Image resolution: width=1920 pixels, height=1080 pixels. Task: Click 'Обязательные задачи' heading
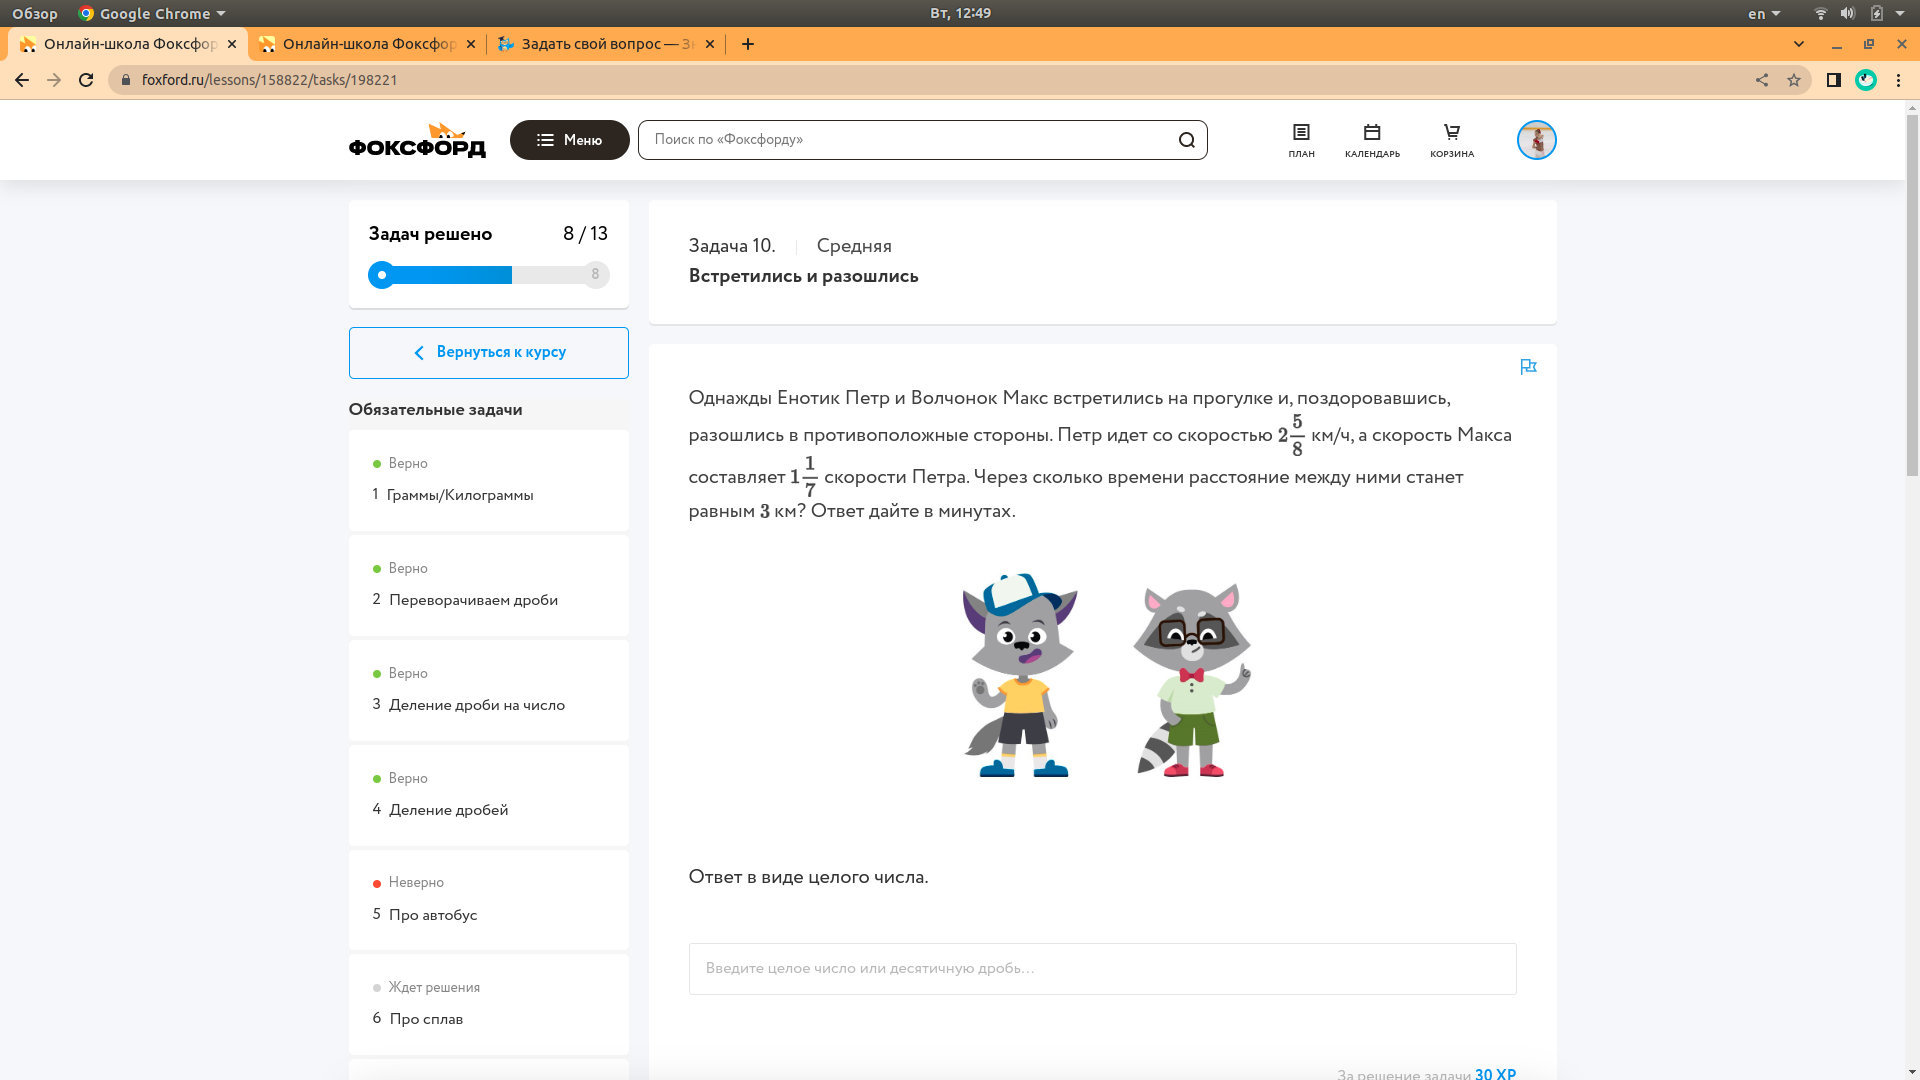[x=435, y=410]
